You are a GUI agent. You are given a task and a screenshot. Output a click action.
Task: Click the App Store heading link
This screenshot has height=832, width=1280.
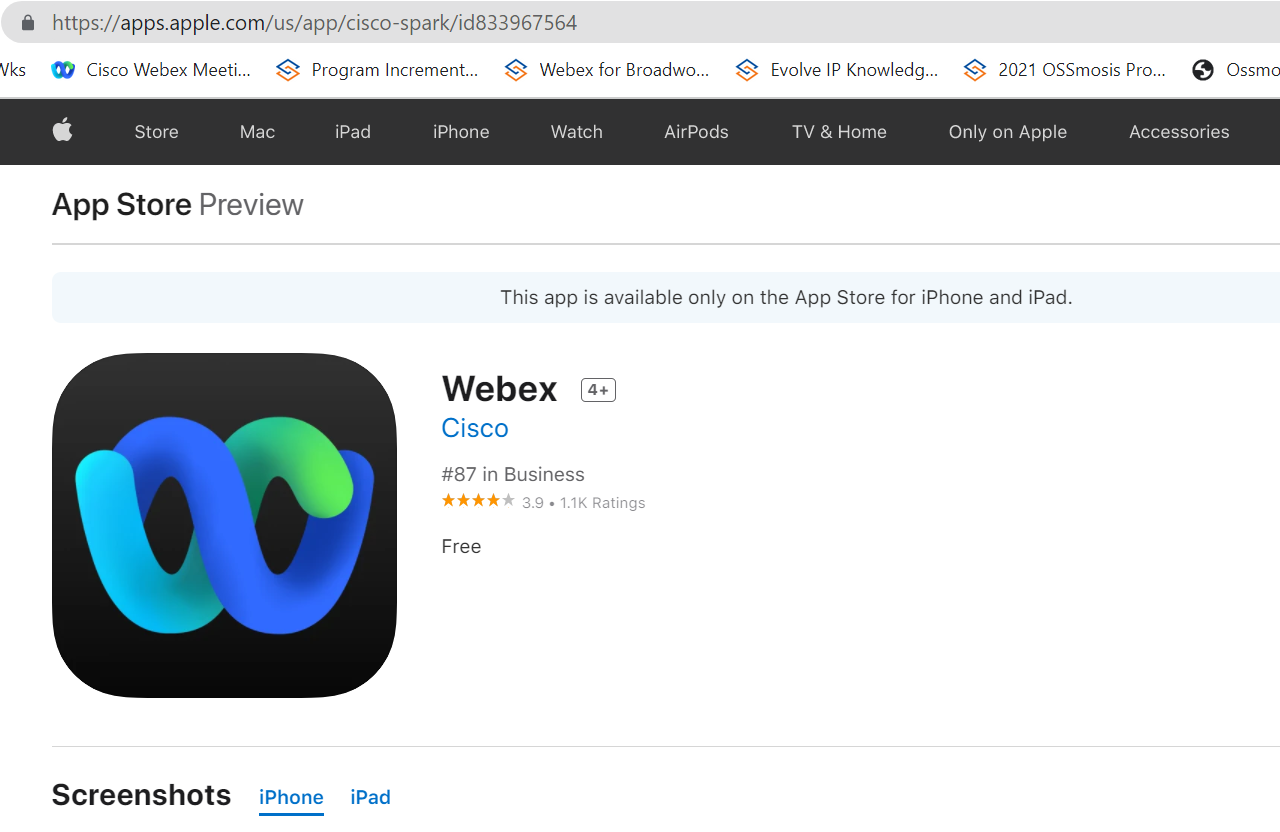click(122, 205)
